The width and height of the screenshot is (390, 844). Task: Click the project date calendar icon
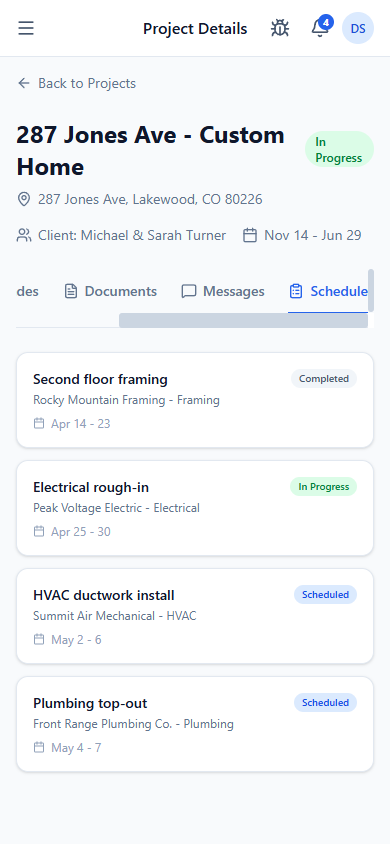(x=250, y=235)
